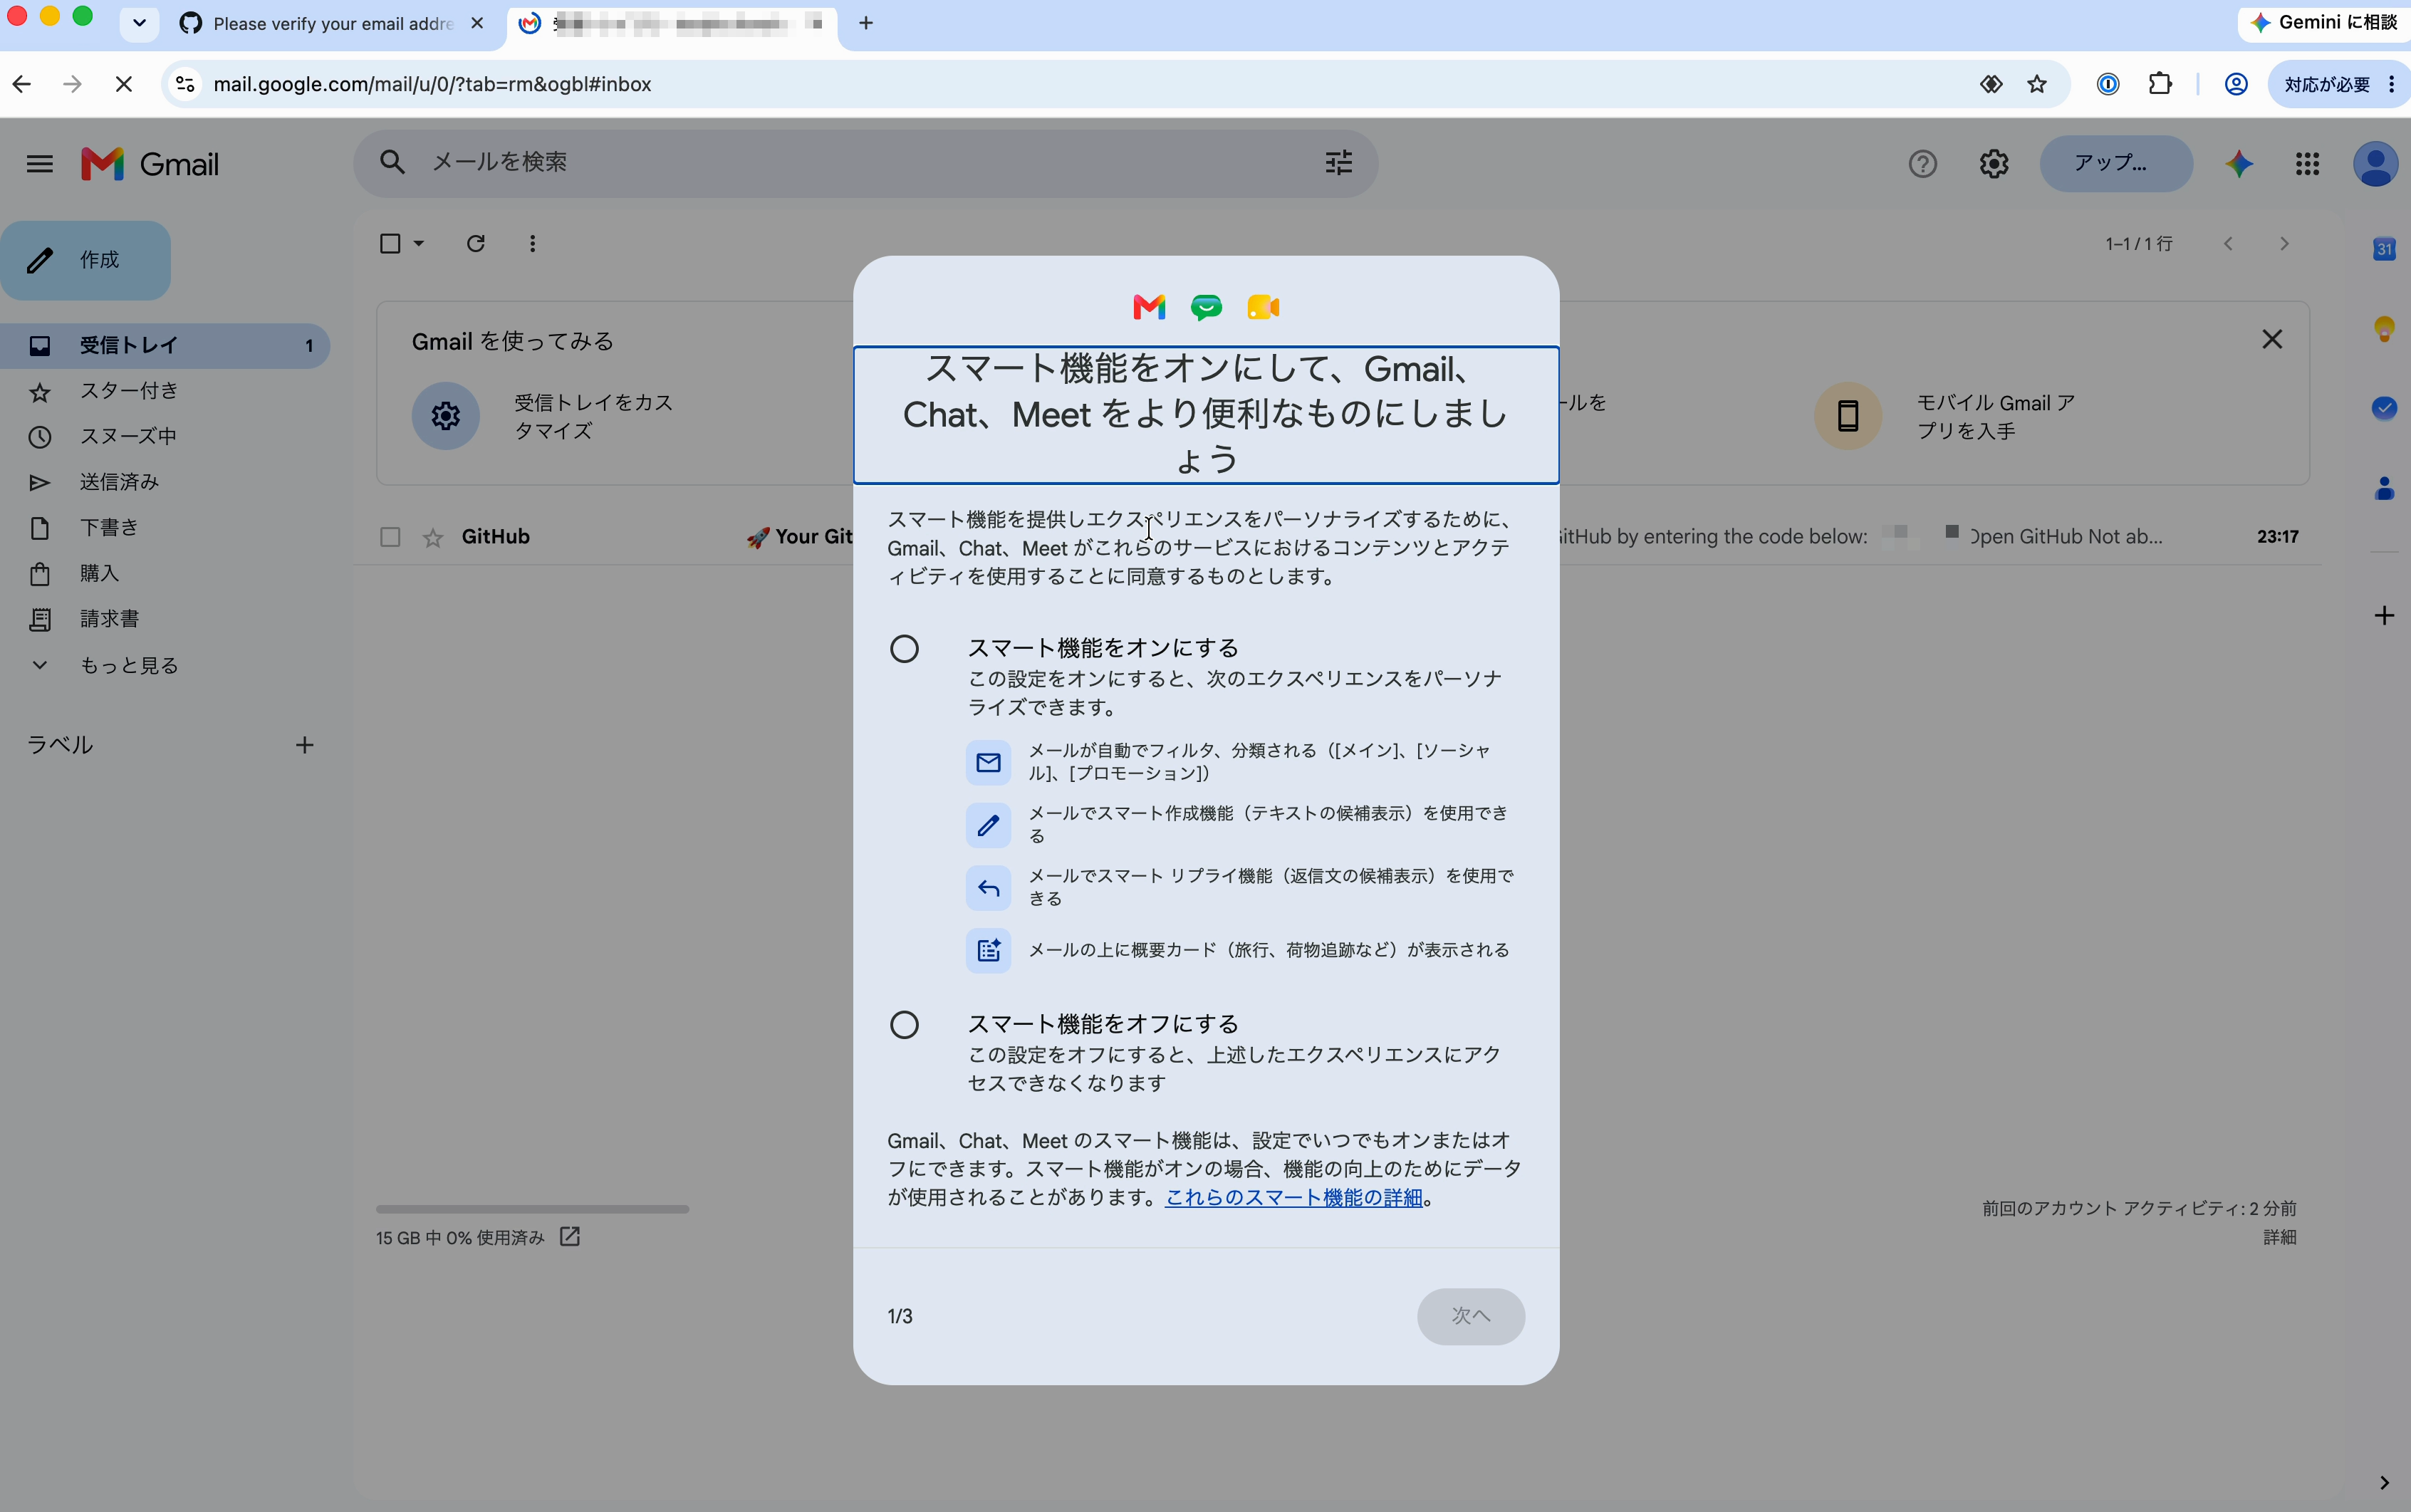The width and height of the screenshot is (2411, 1512).
Task: Open これらのスマート機能の詳細 link
Action: point(1293,1197)
